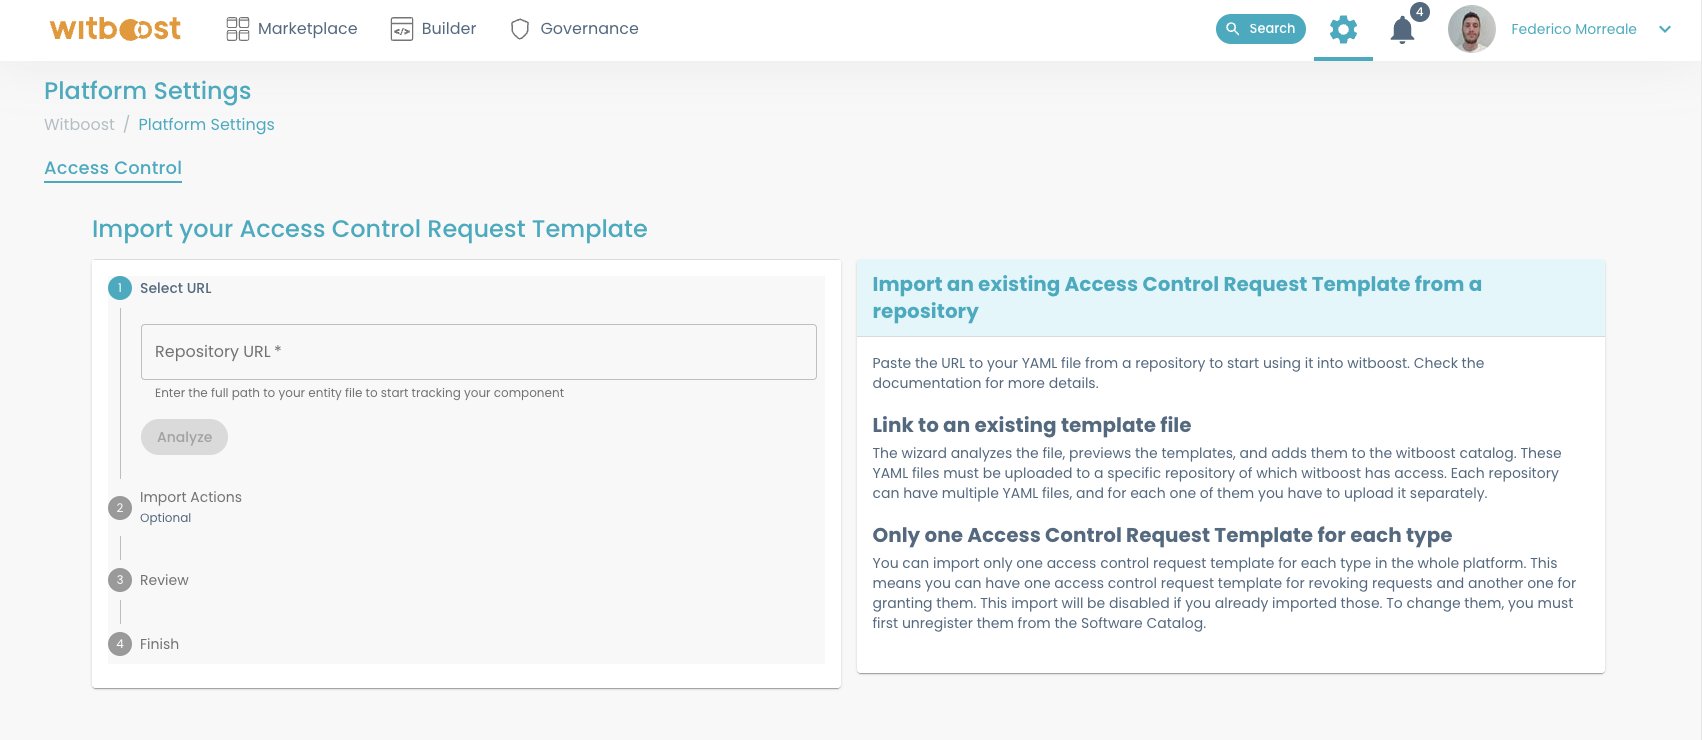Focus the Repository URL input field
1702x740 pixels.
[x=479, y=352]
